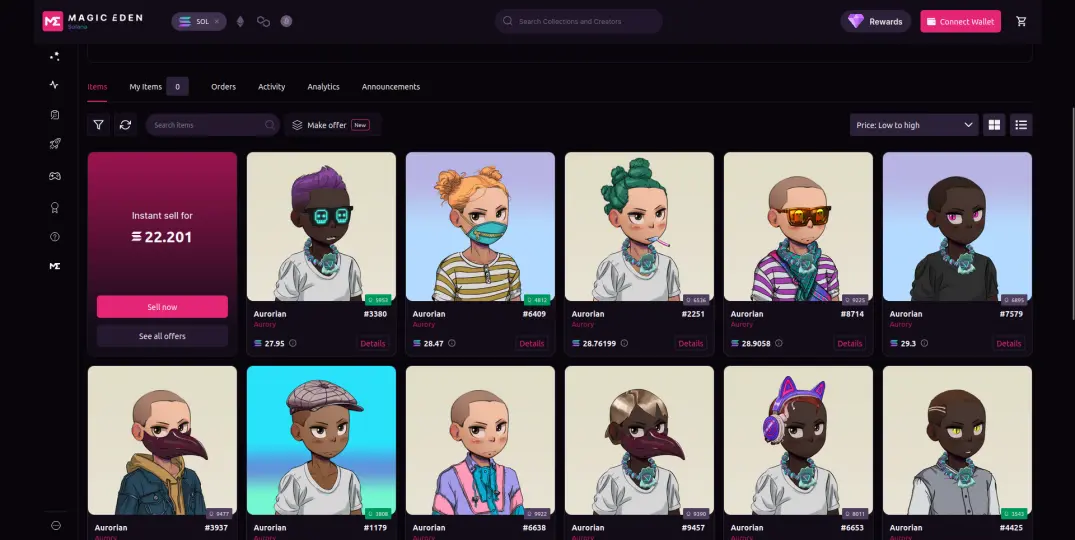Click info icon beside price 28.47
1075x540 pixels.
coord(452,343)
